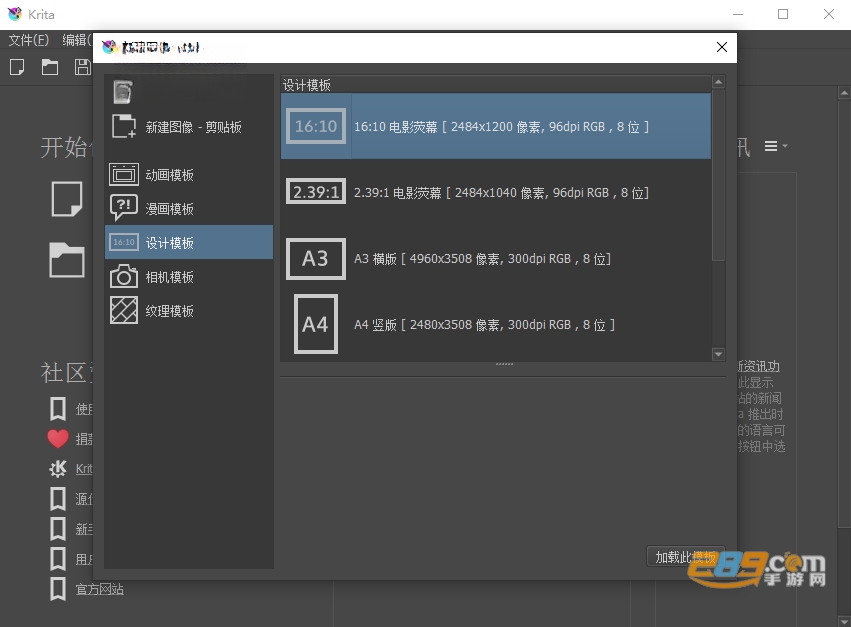Select 新建图像 - 剪贴板 option
The width and height of the screenshot is (851, 627).
pyautogui.click(x=189, y=127)
